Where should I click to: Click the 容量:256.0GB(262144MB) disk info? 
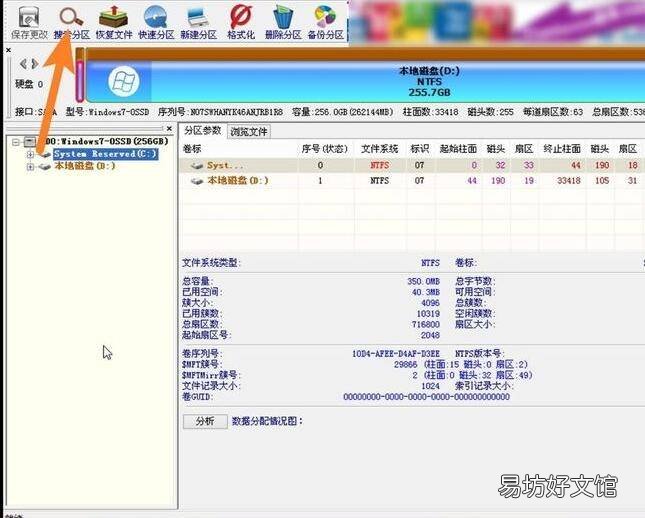[x=342, y=111]
